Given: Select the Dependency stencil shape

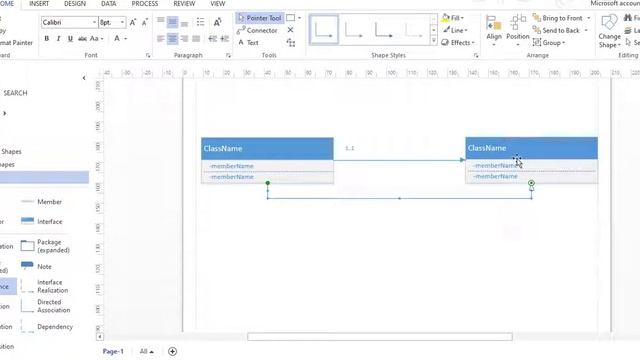Looking at the screenshot, I should click(x=47, y=327).
